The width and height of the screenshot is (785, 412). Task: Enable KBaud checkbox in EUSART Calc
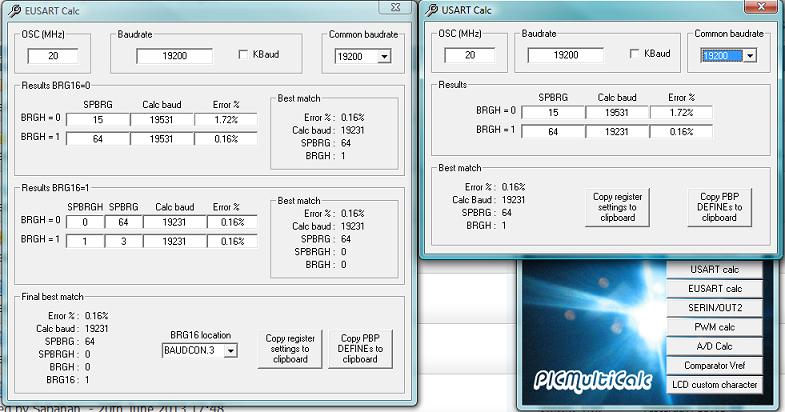pos(245,54)
